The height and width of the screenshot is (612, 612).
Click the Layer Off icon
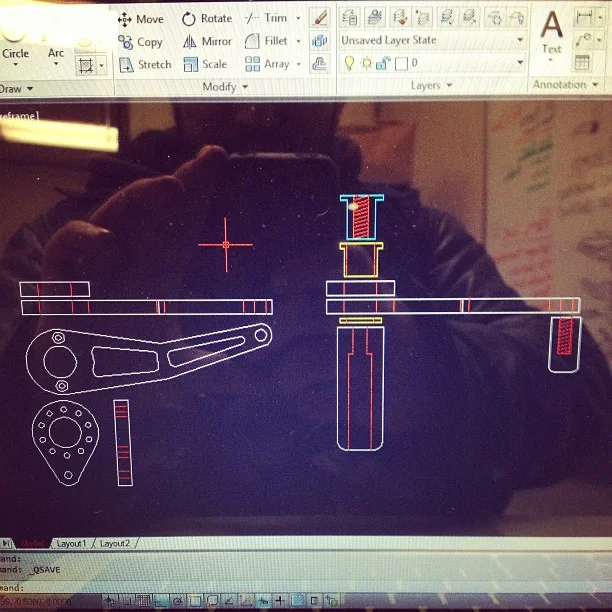(x=517, y=17)
